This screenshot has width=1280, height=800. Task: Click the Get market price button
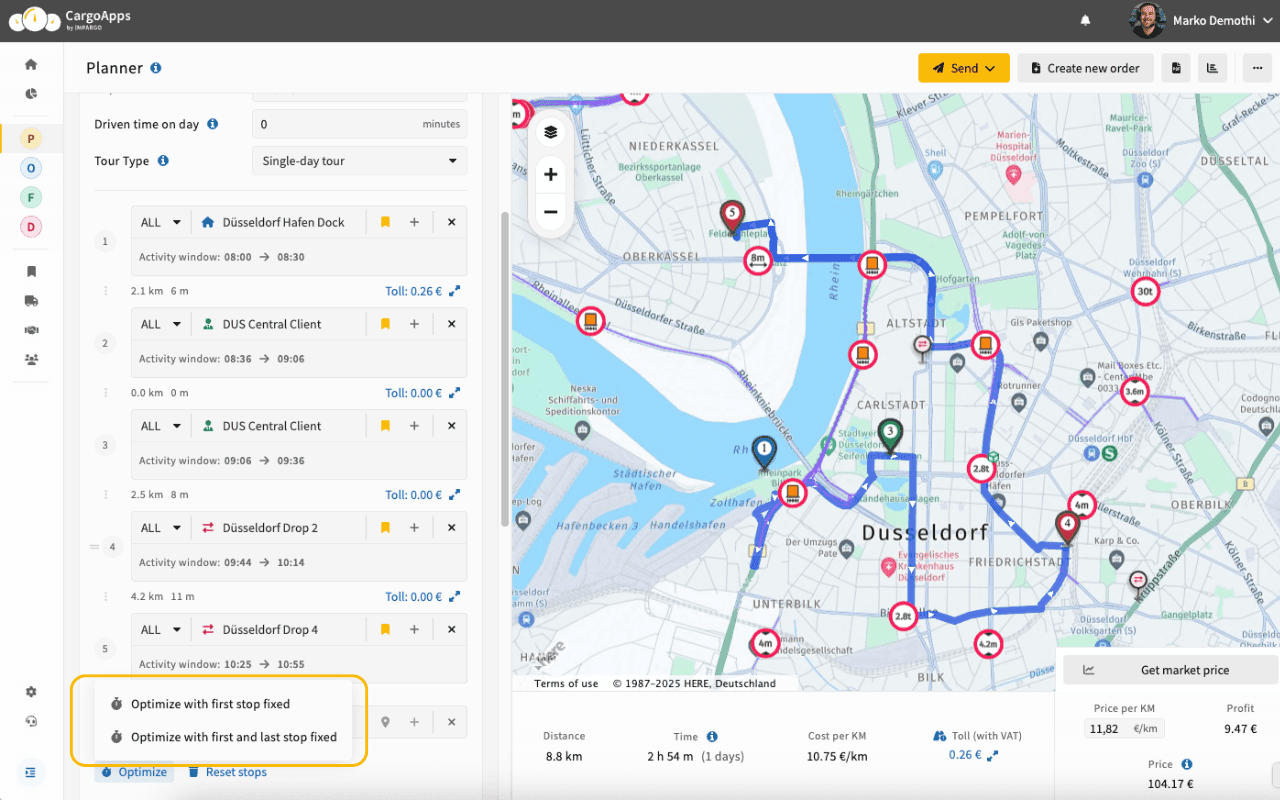1171,670
